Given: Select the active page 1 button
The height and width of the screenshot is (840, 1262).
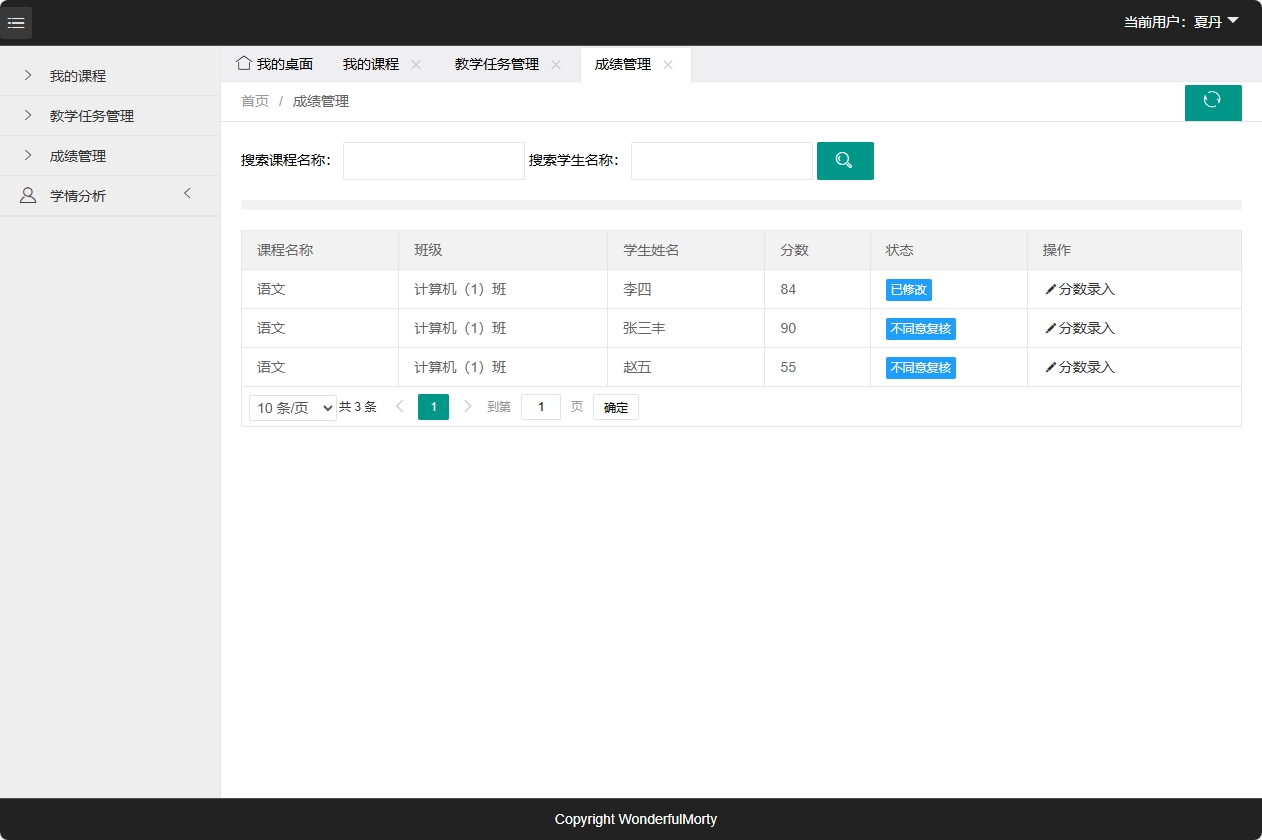Looking at the screenshot, I should (433, 407).
